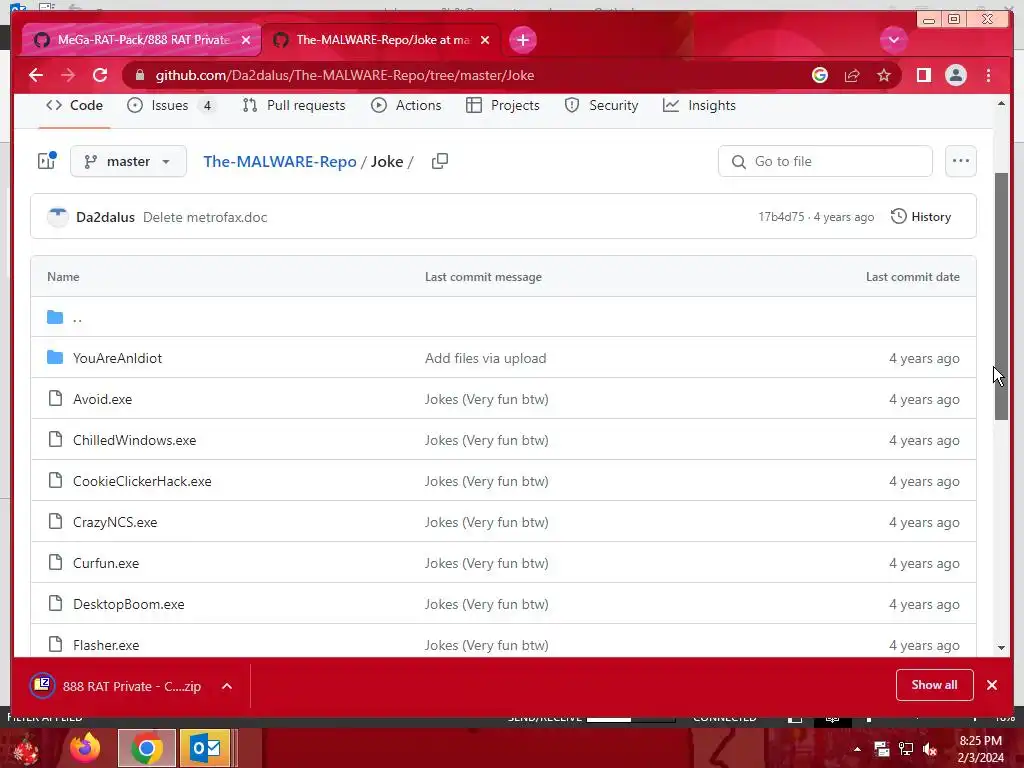Open the taskbar clock showing 8:25 PM
The image size is (1024, 768).
(x=980, y=748)
